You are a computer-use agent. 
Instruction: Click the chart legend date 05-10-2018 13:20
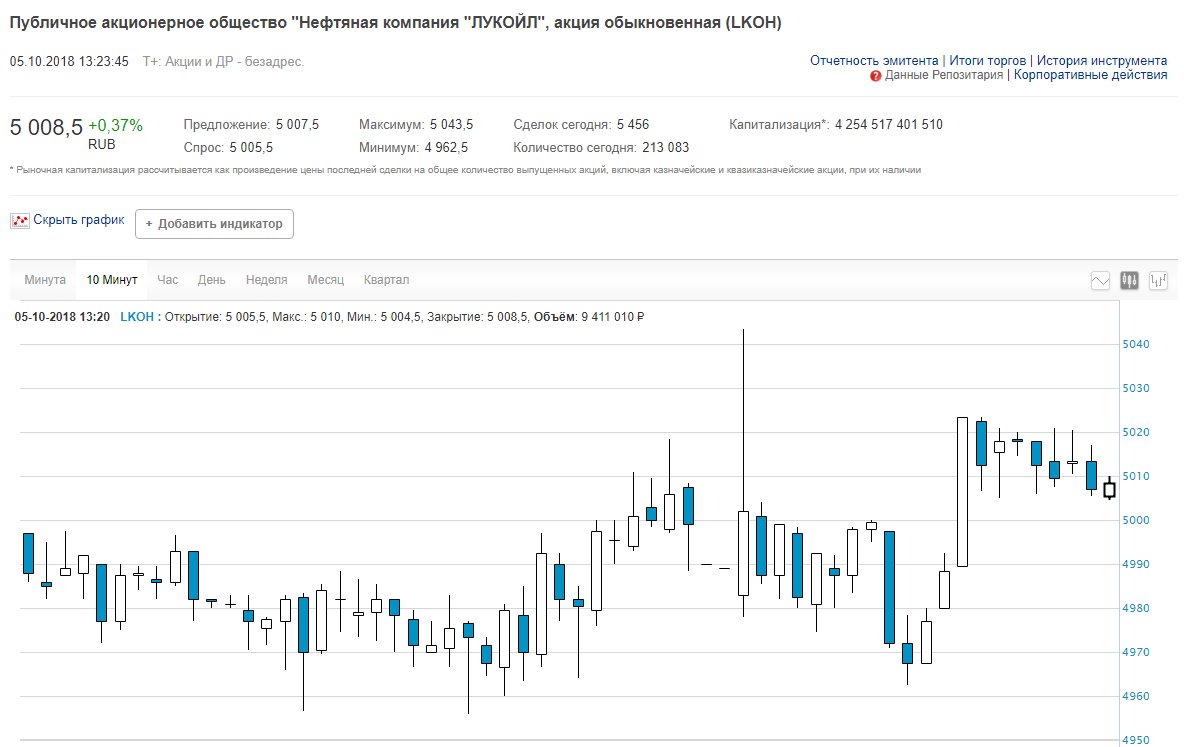62,316
